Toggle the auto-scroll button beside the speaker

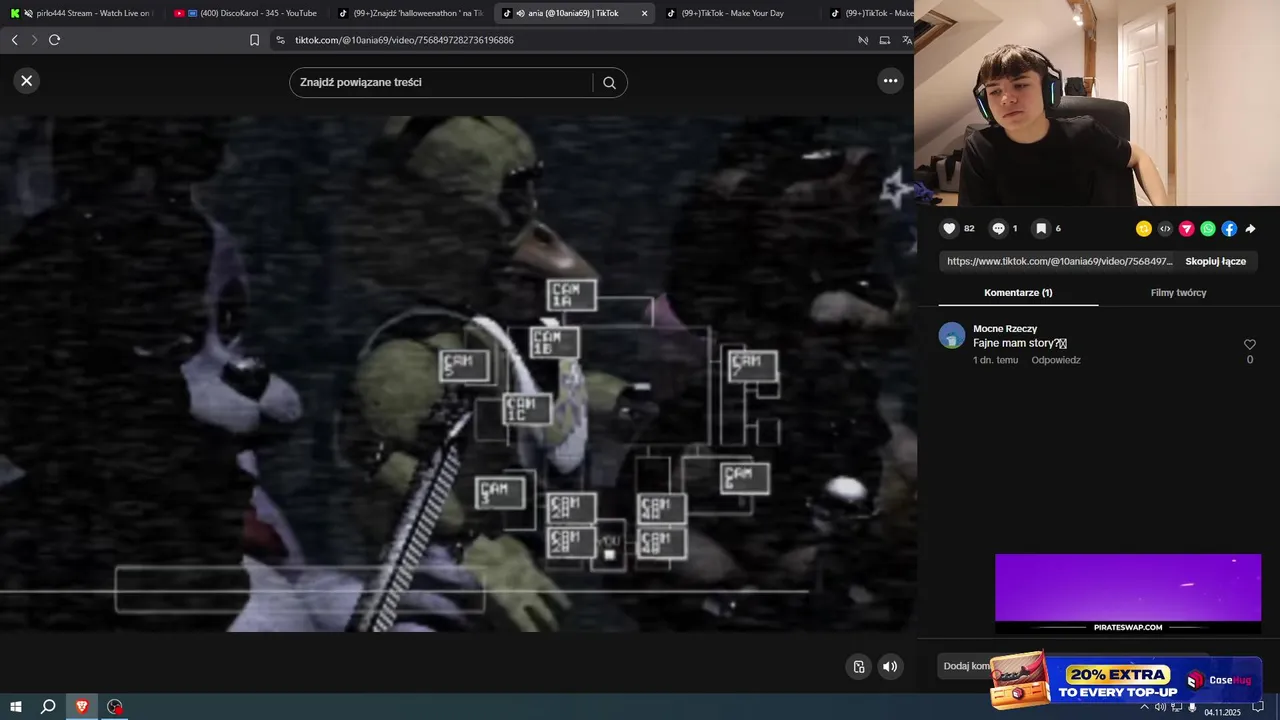point(859,667)
